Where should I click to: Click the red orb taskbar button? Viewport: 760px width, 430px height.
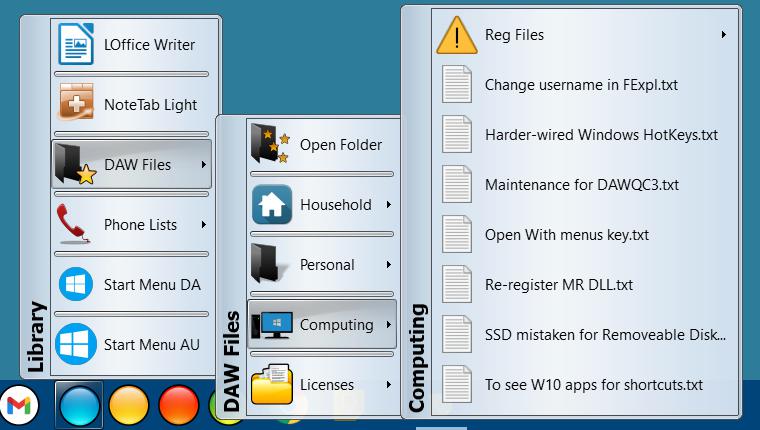click(181, 407)
